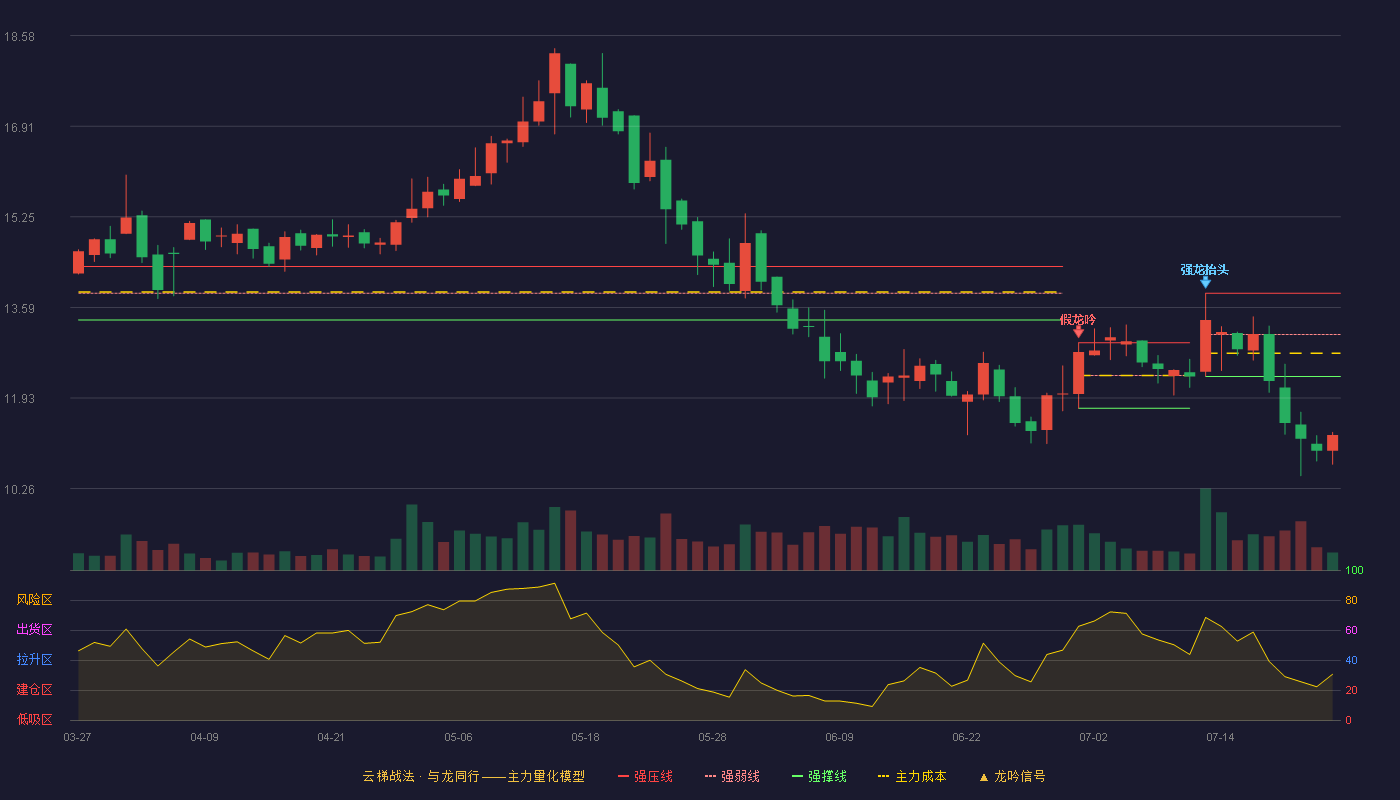Click the 15.25 price axis label
Screen dimensions: 1400x800
19,218
